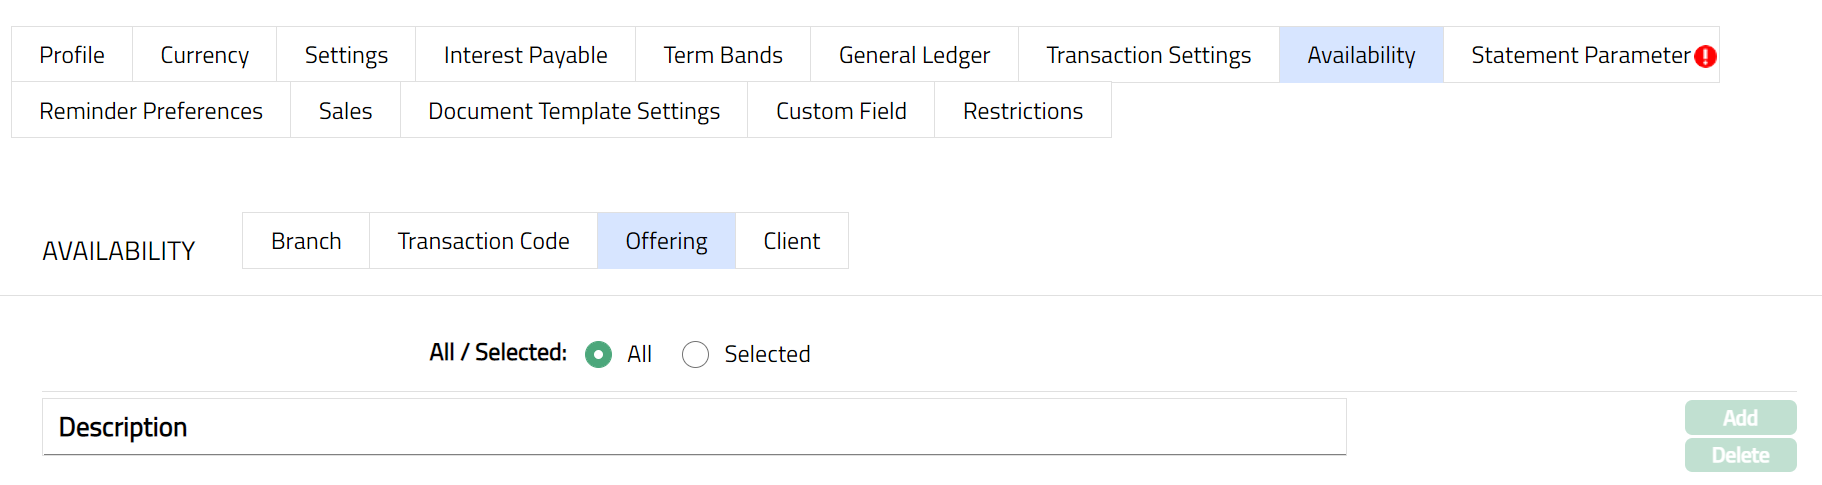Viewport: 1822px width, 485px height.
Task: Open the General Ledger tab
Action: 914,55
